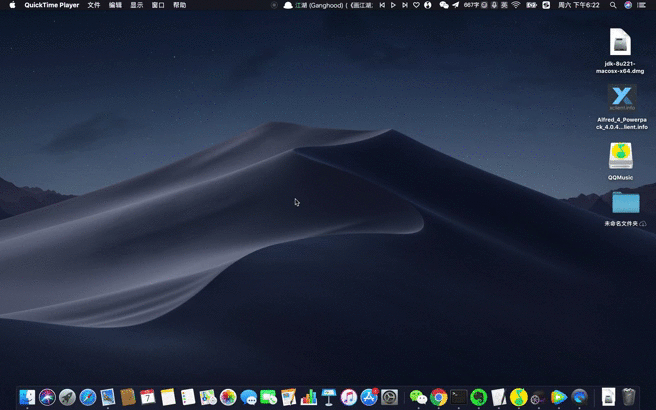This screenshot has width=656, height=410.
Task: Open the 英 input source menu
Action: (505, 5)
